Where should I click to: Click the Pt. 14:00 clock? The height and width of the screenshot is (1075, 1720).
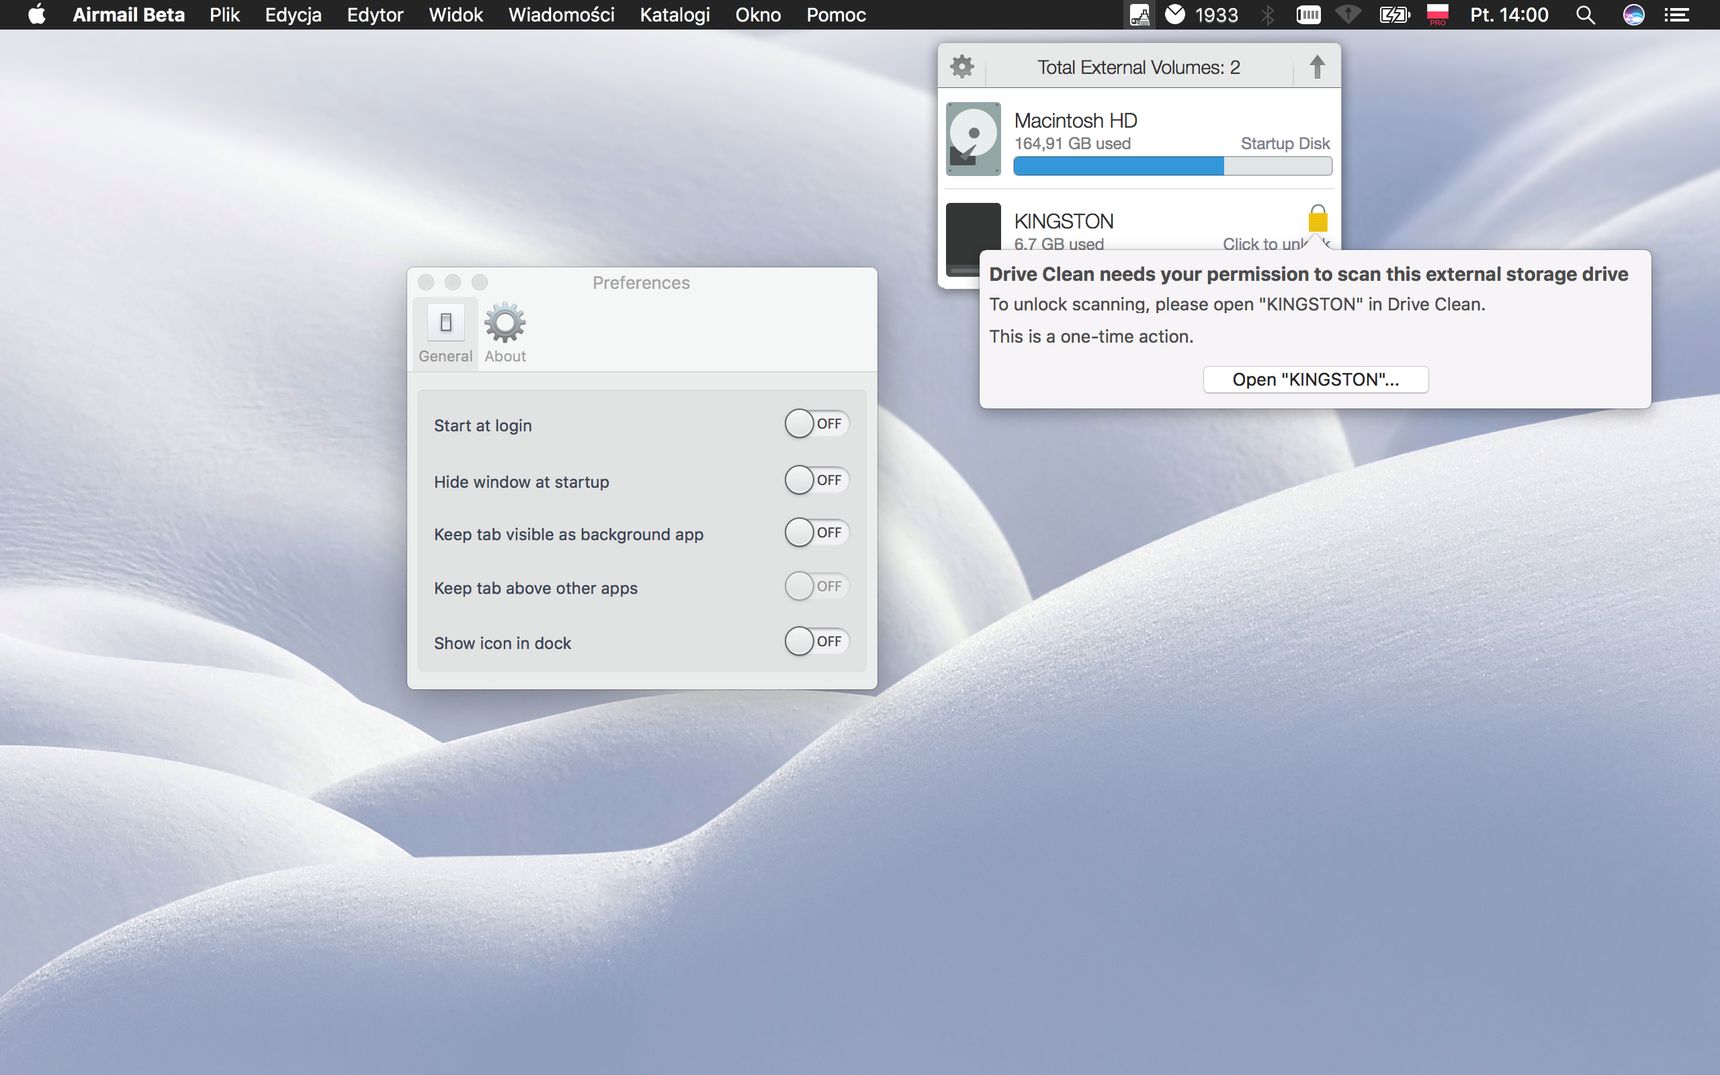tap(1509, 15)
